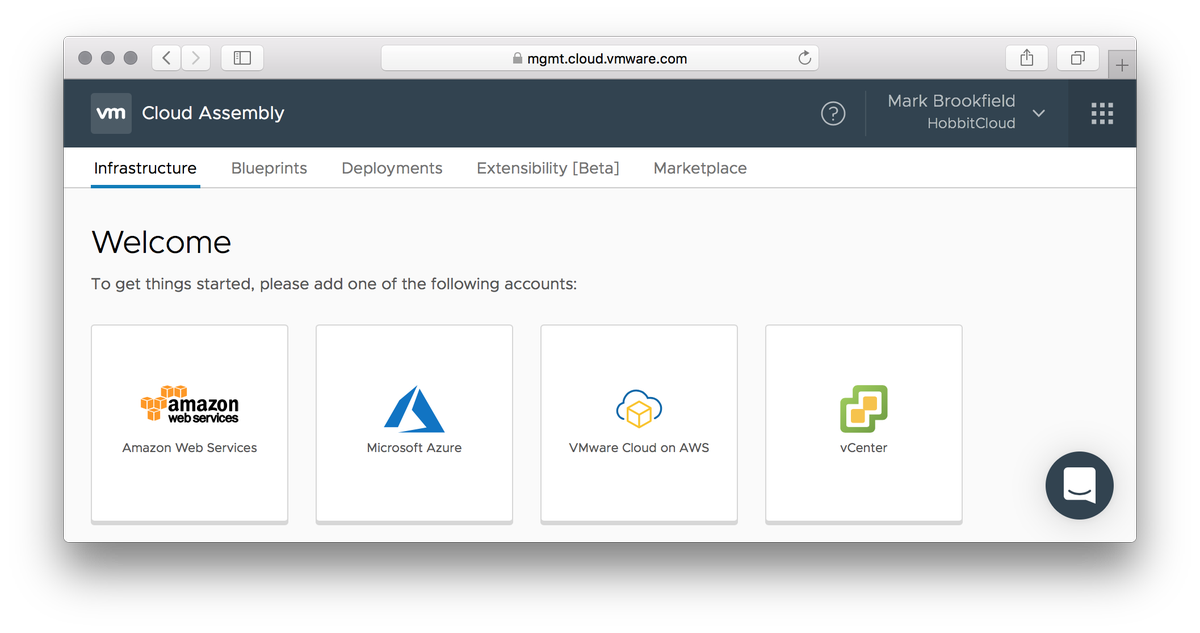This screenshot has height=633, width=1200.
Task: Click the Cloud Assembly title
Action: click(213, 113)
